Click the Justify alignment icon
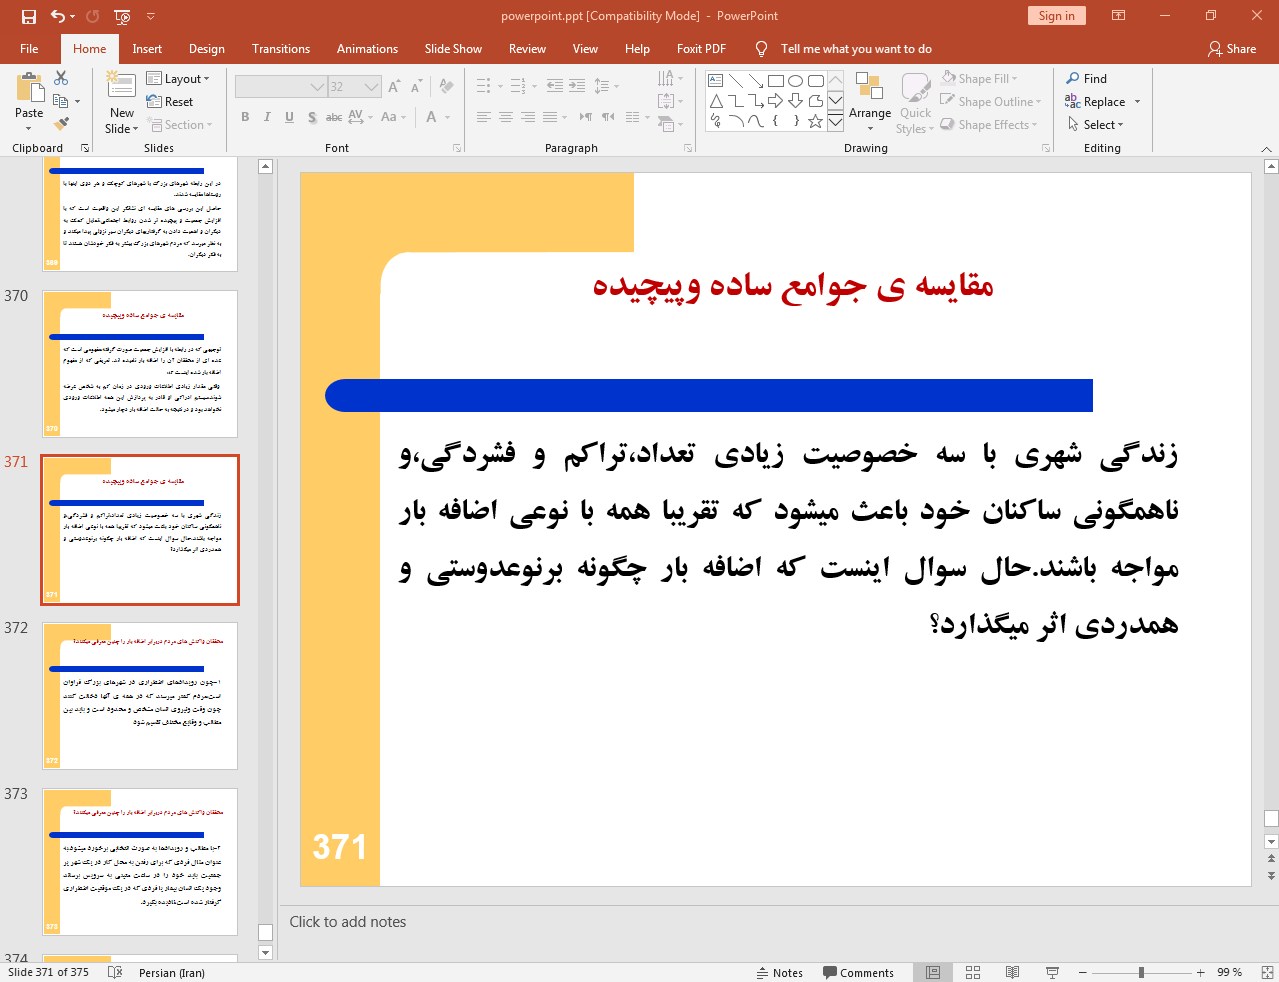The width and height of the screenshot is (1279, 982). (x=550, y=117)
